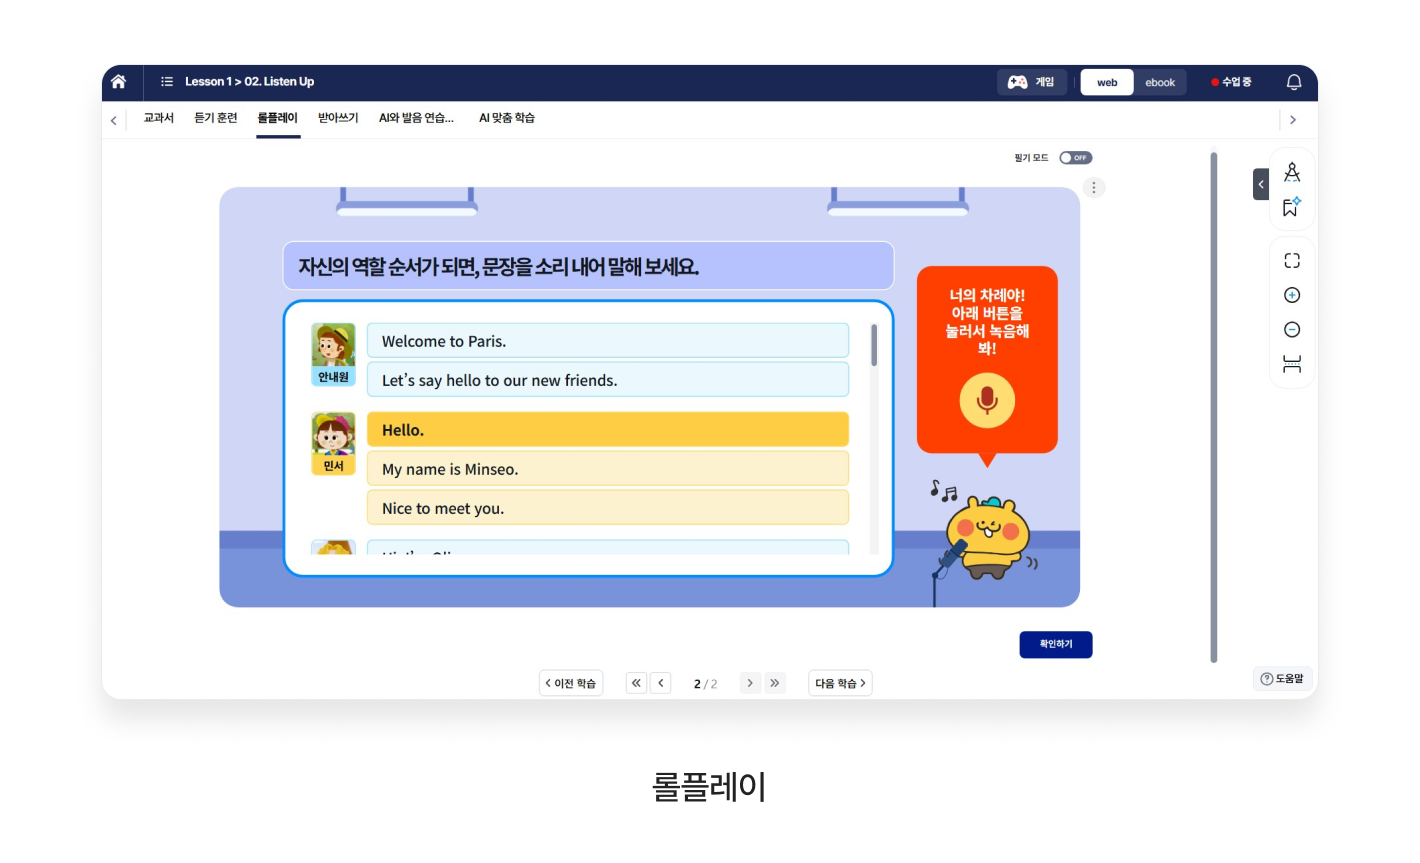Switch to the 받아쓰기 tab
The width and height of the screenshot is (1420, 863).
point(338,118)
